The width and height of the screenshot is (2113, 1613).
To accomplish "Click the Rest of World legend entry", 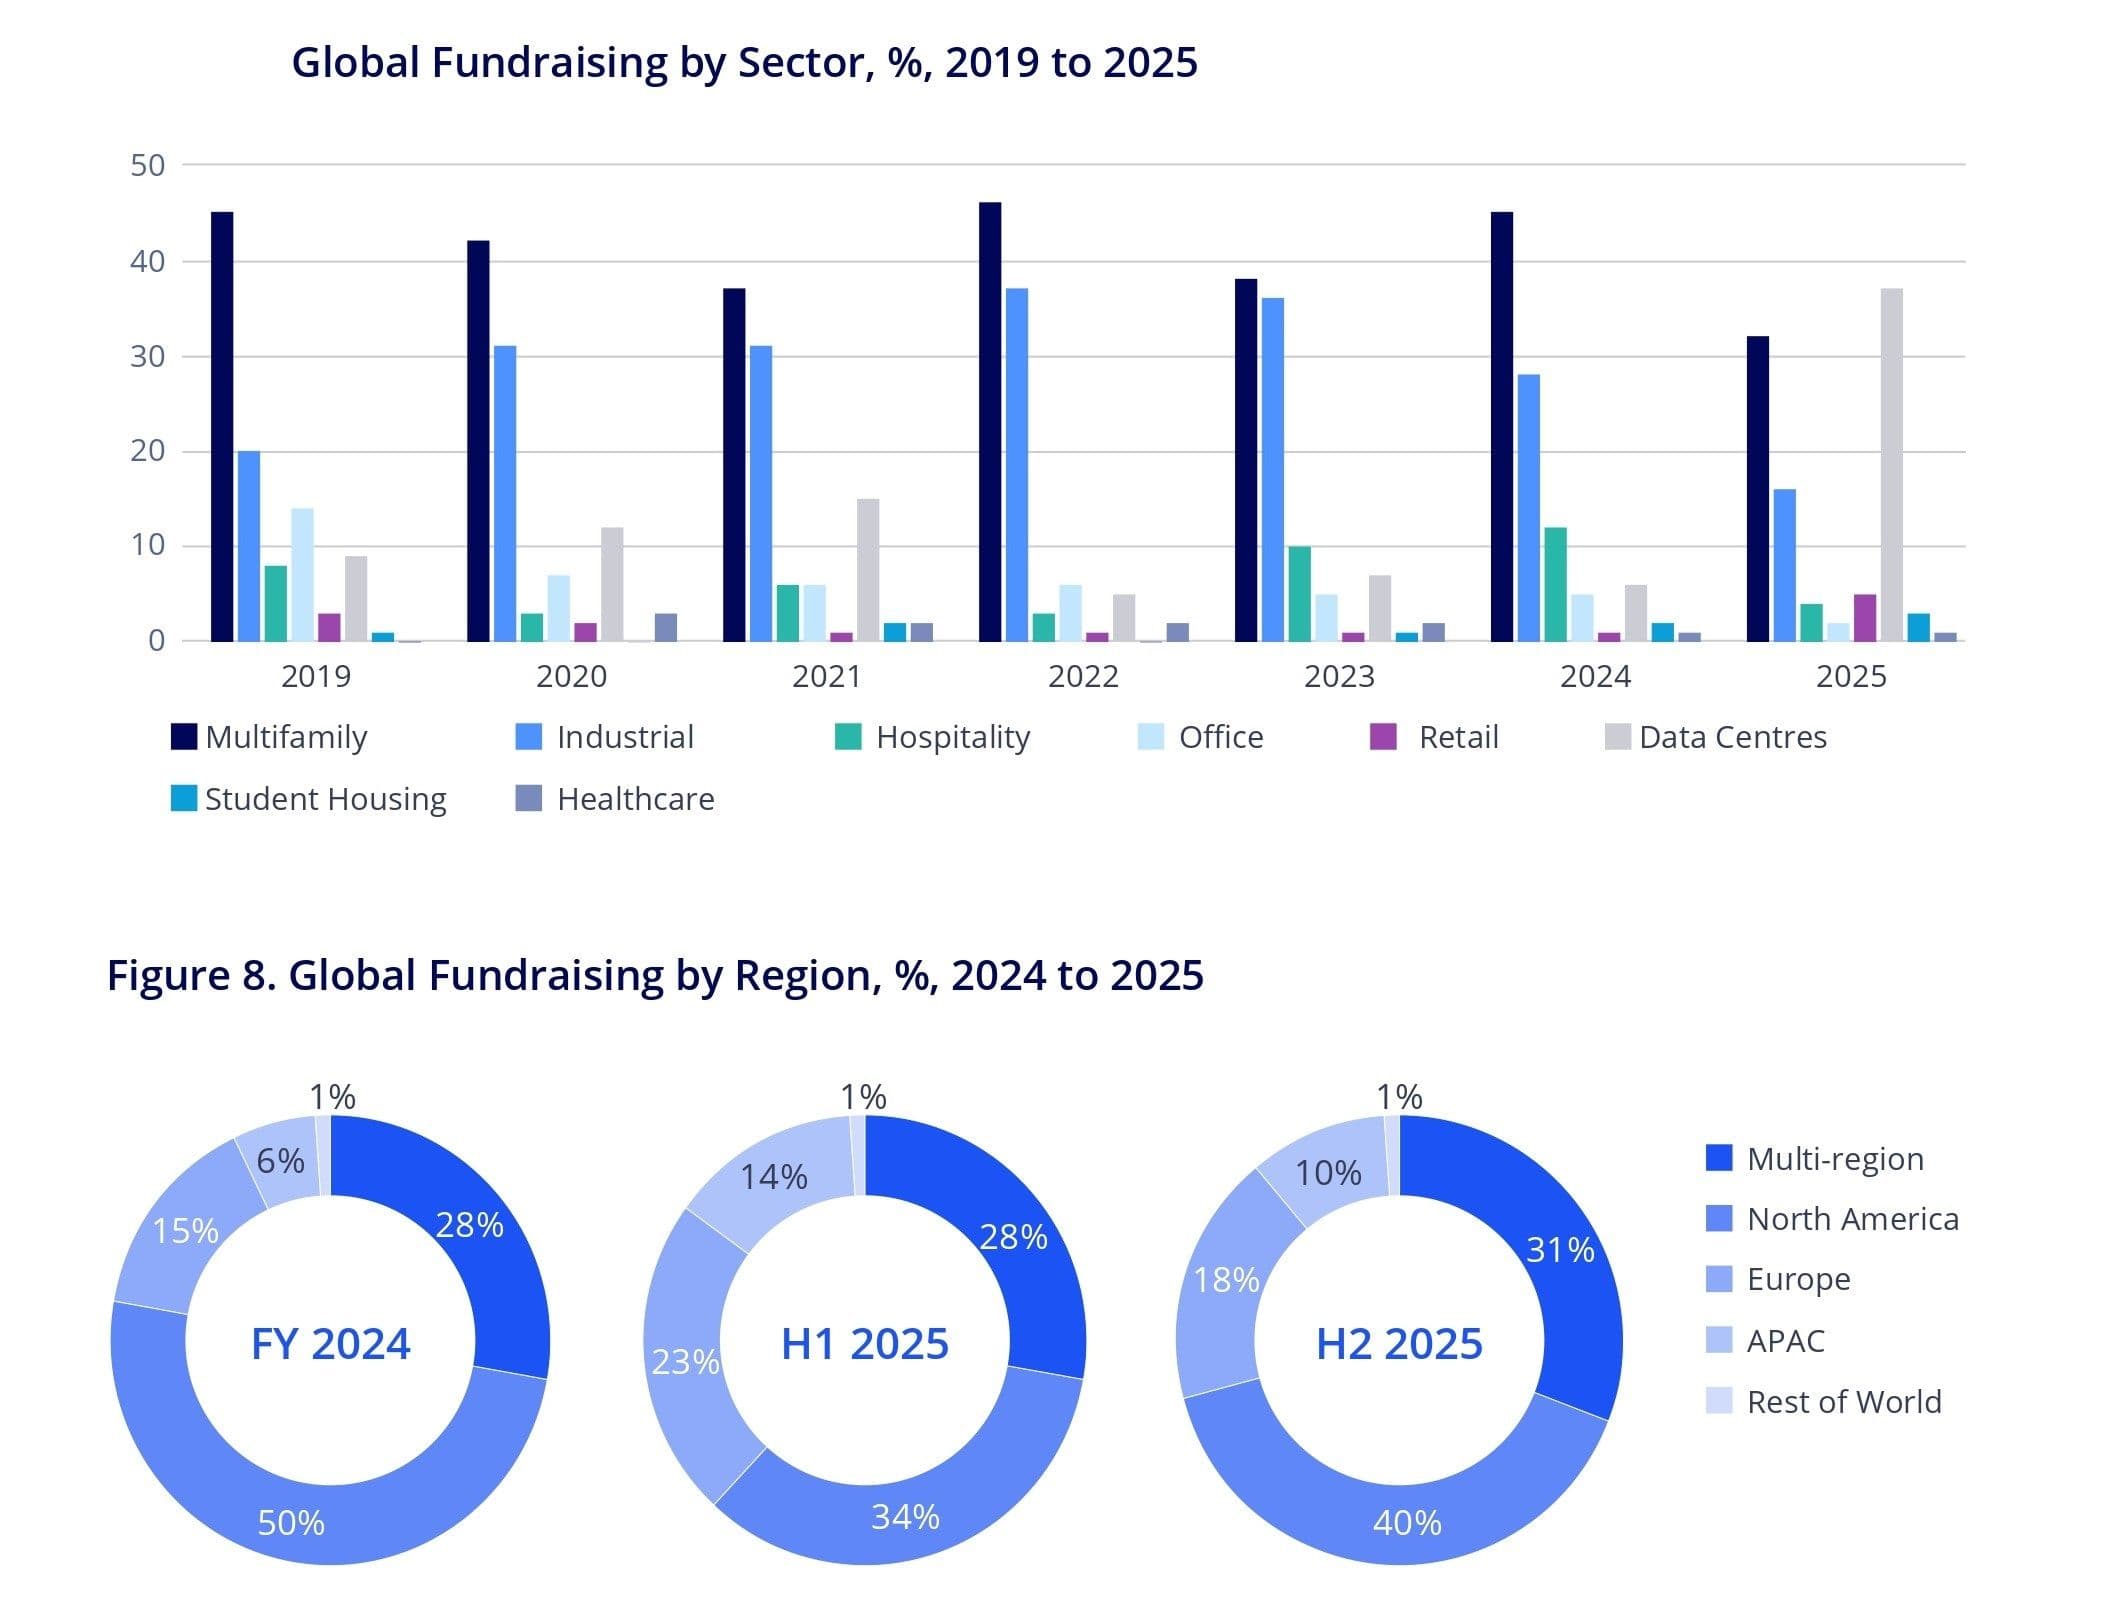I will point(1843,1401).
